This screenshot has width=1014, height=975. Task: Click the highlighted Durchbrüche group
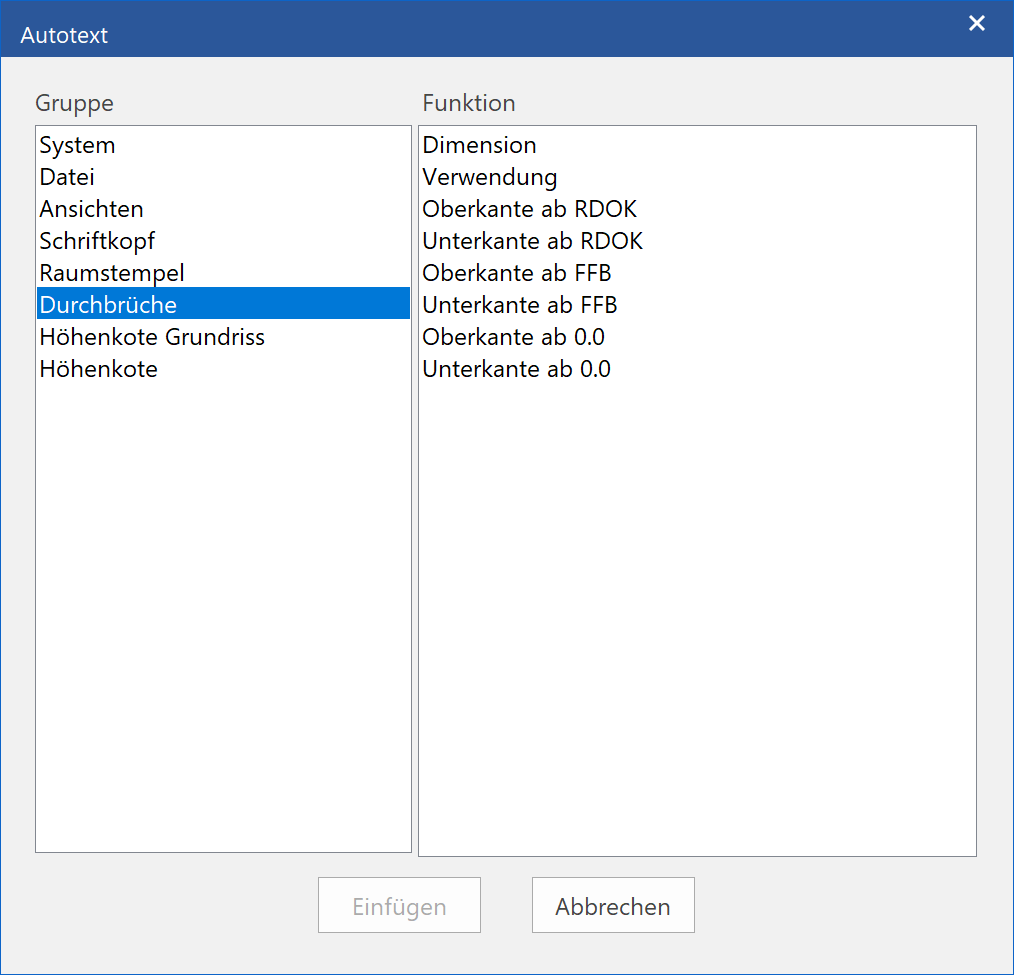pos(223,304)
